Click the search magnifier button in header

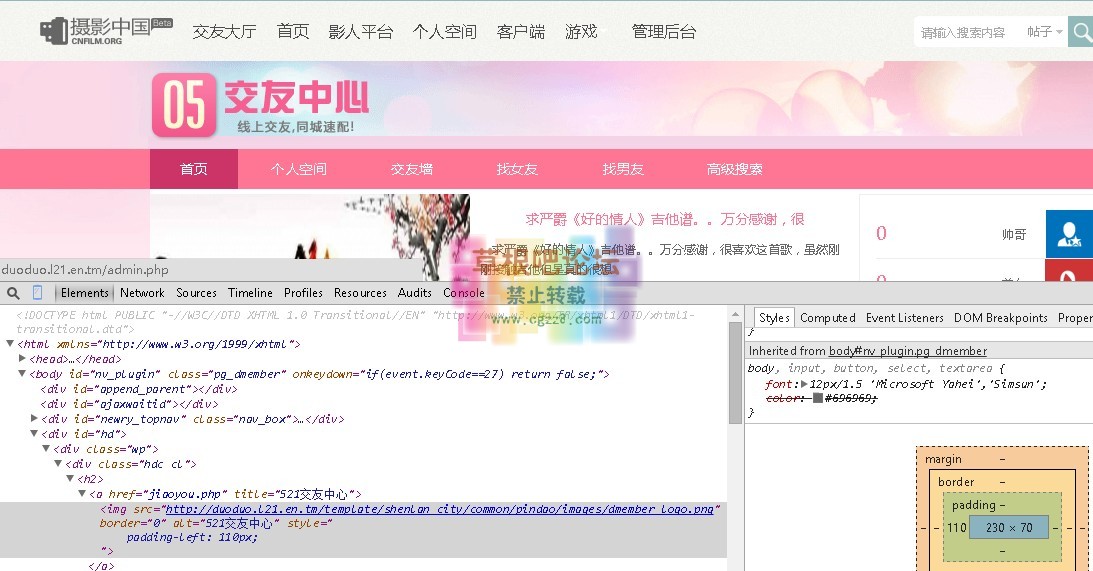(1081, 32)
